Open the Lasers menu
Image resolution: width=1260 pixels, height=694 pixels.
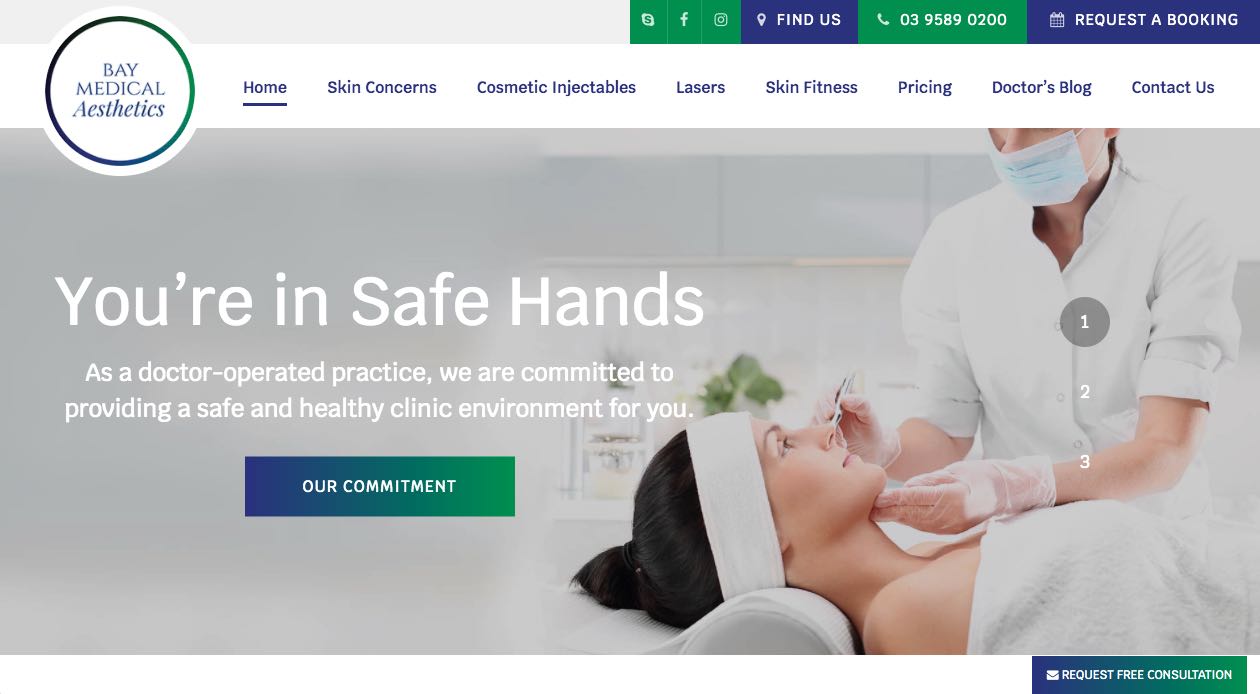click(x=700, y=87)
